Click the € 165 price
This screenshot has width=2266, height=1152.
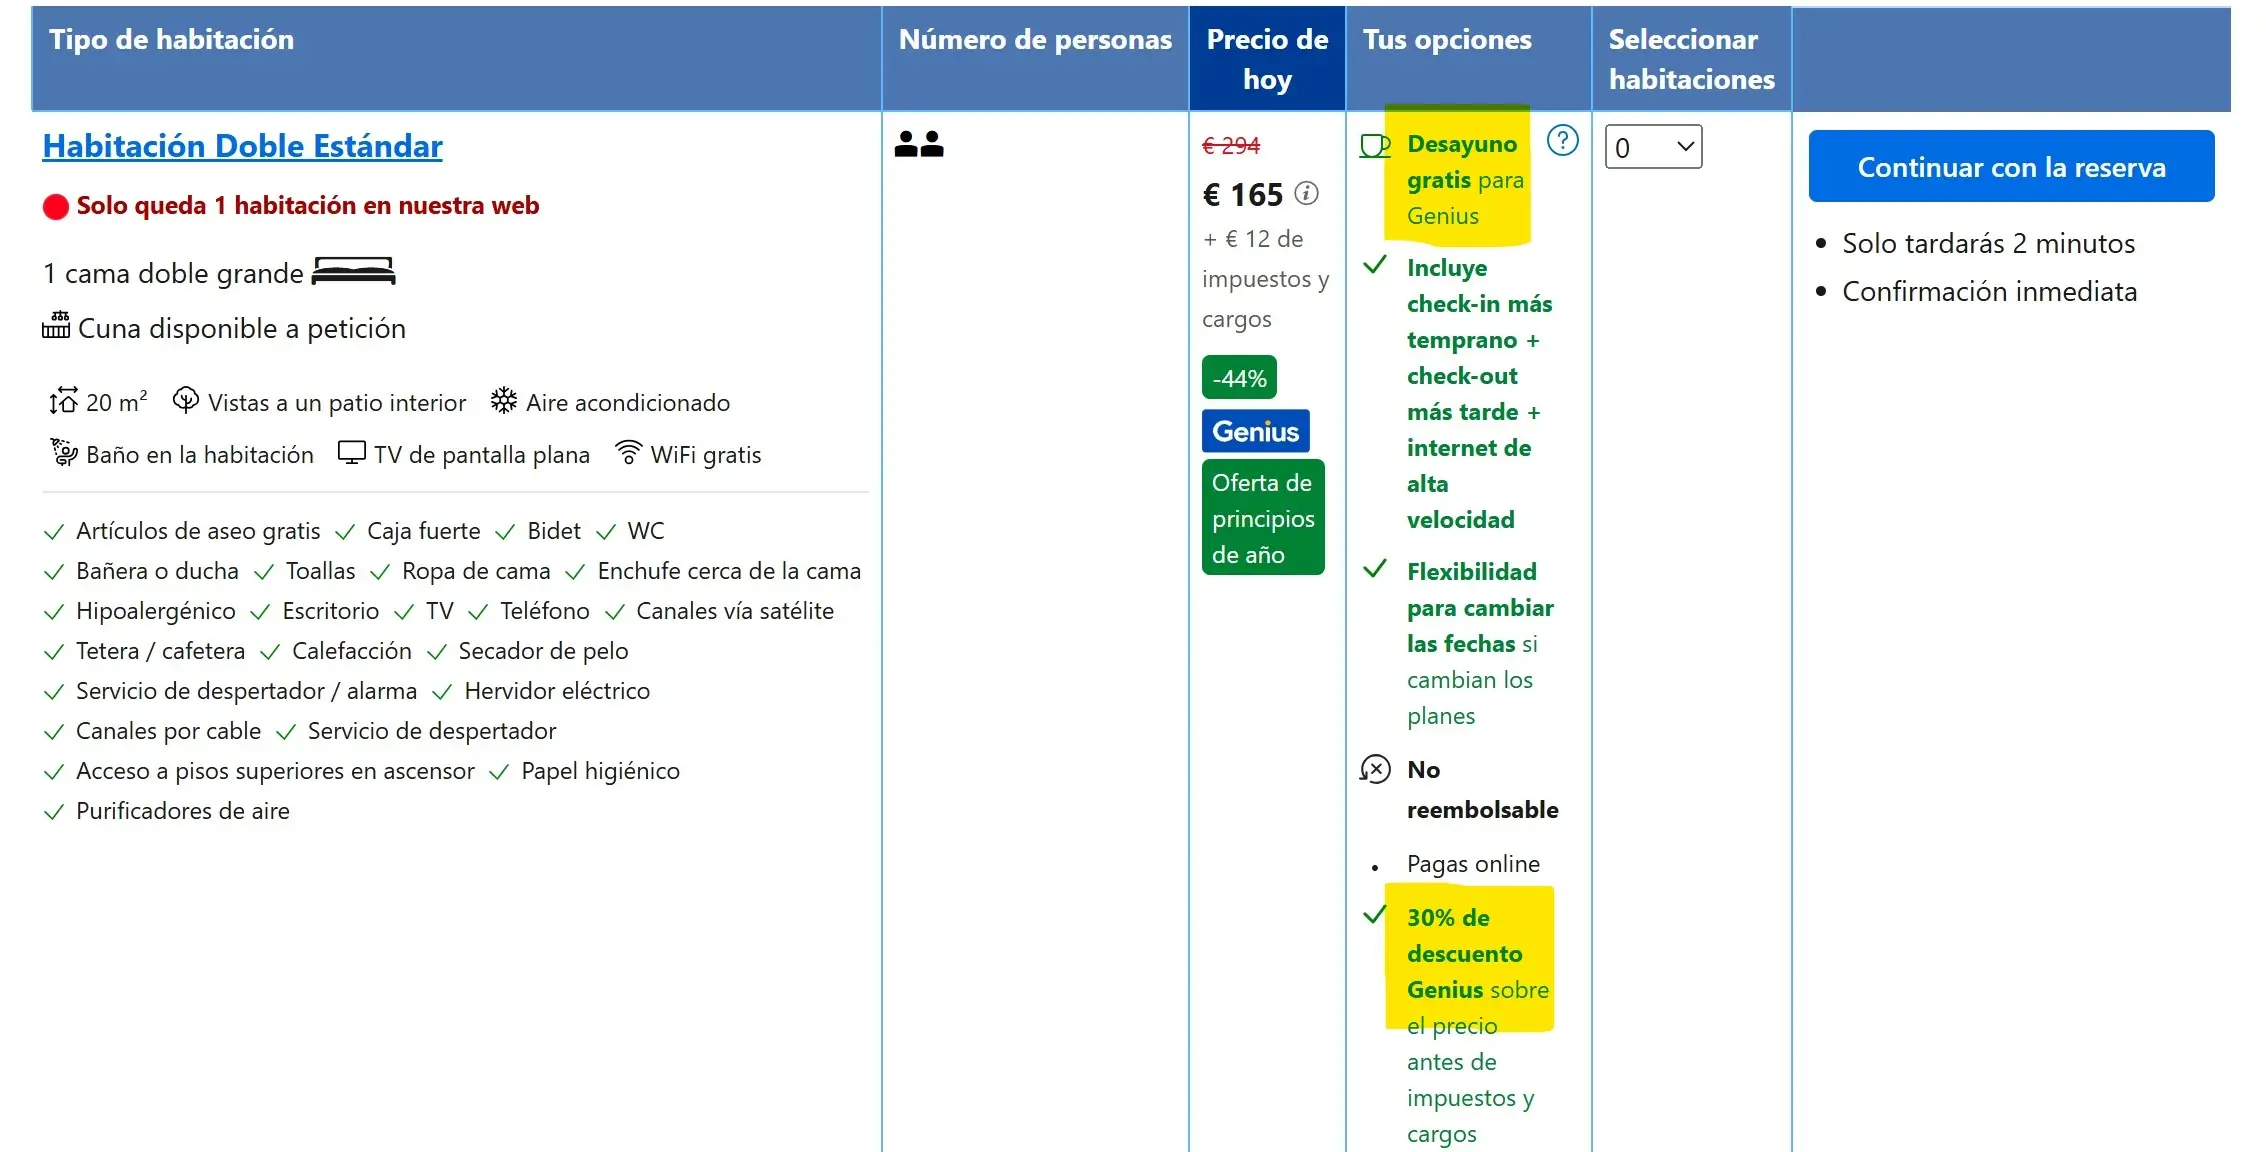(x=1242, y=194)
